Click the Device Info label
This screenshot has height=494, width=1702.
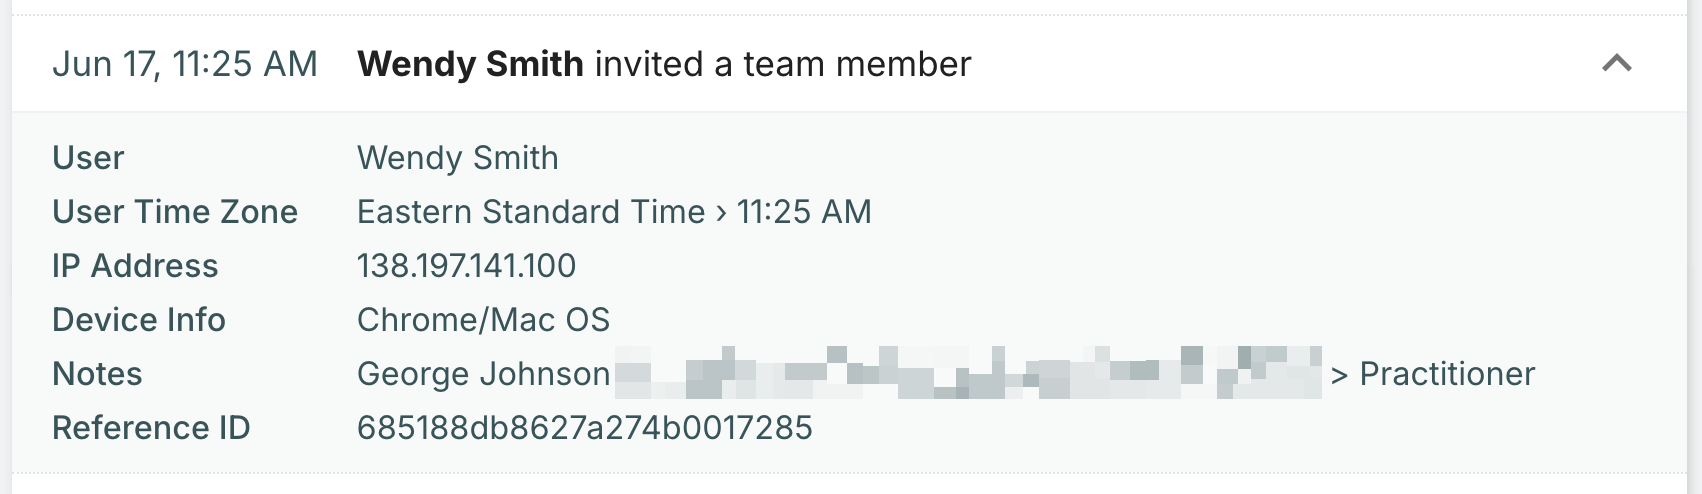(139, 320)
